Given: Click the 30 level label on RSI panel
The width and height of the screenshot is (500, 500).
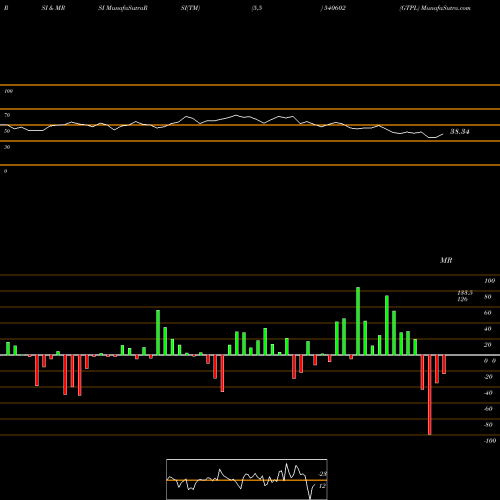Looking at the screenshot, I should pos(7,147).
